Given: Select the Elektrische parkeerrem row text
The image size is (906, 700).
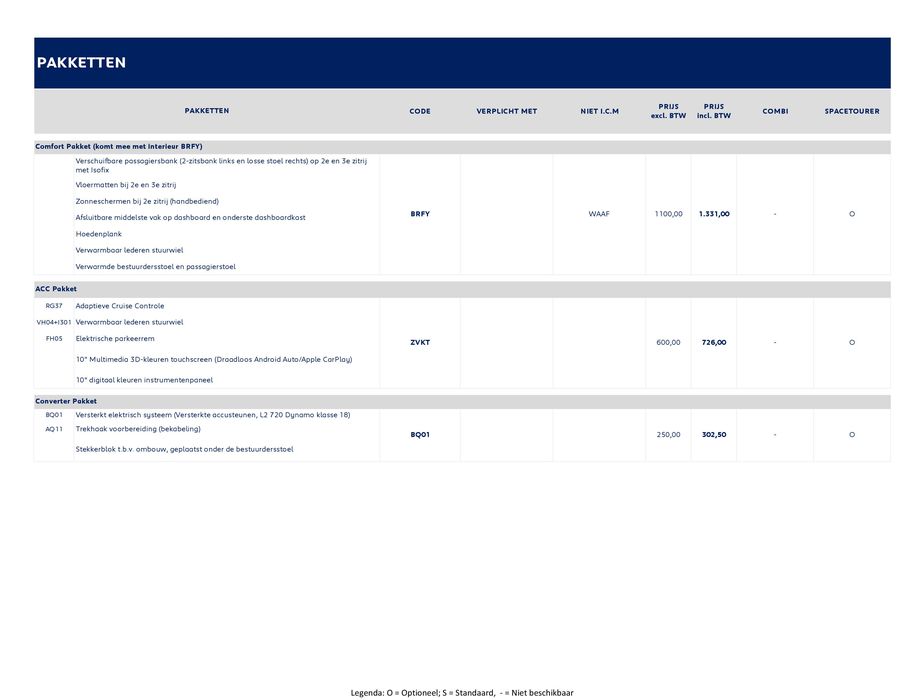Looking at the screenshot, I should [x=115, y=339].
